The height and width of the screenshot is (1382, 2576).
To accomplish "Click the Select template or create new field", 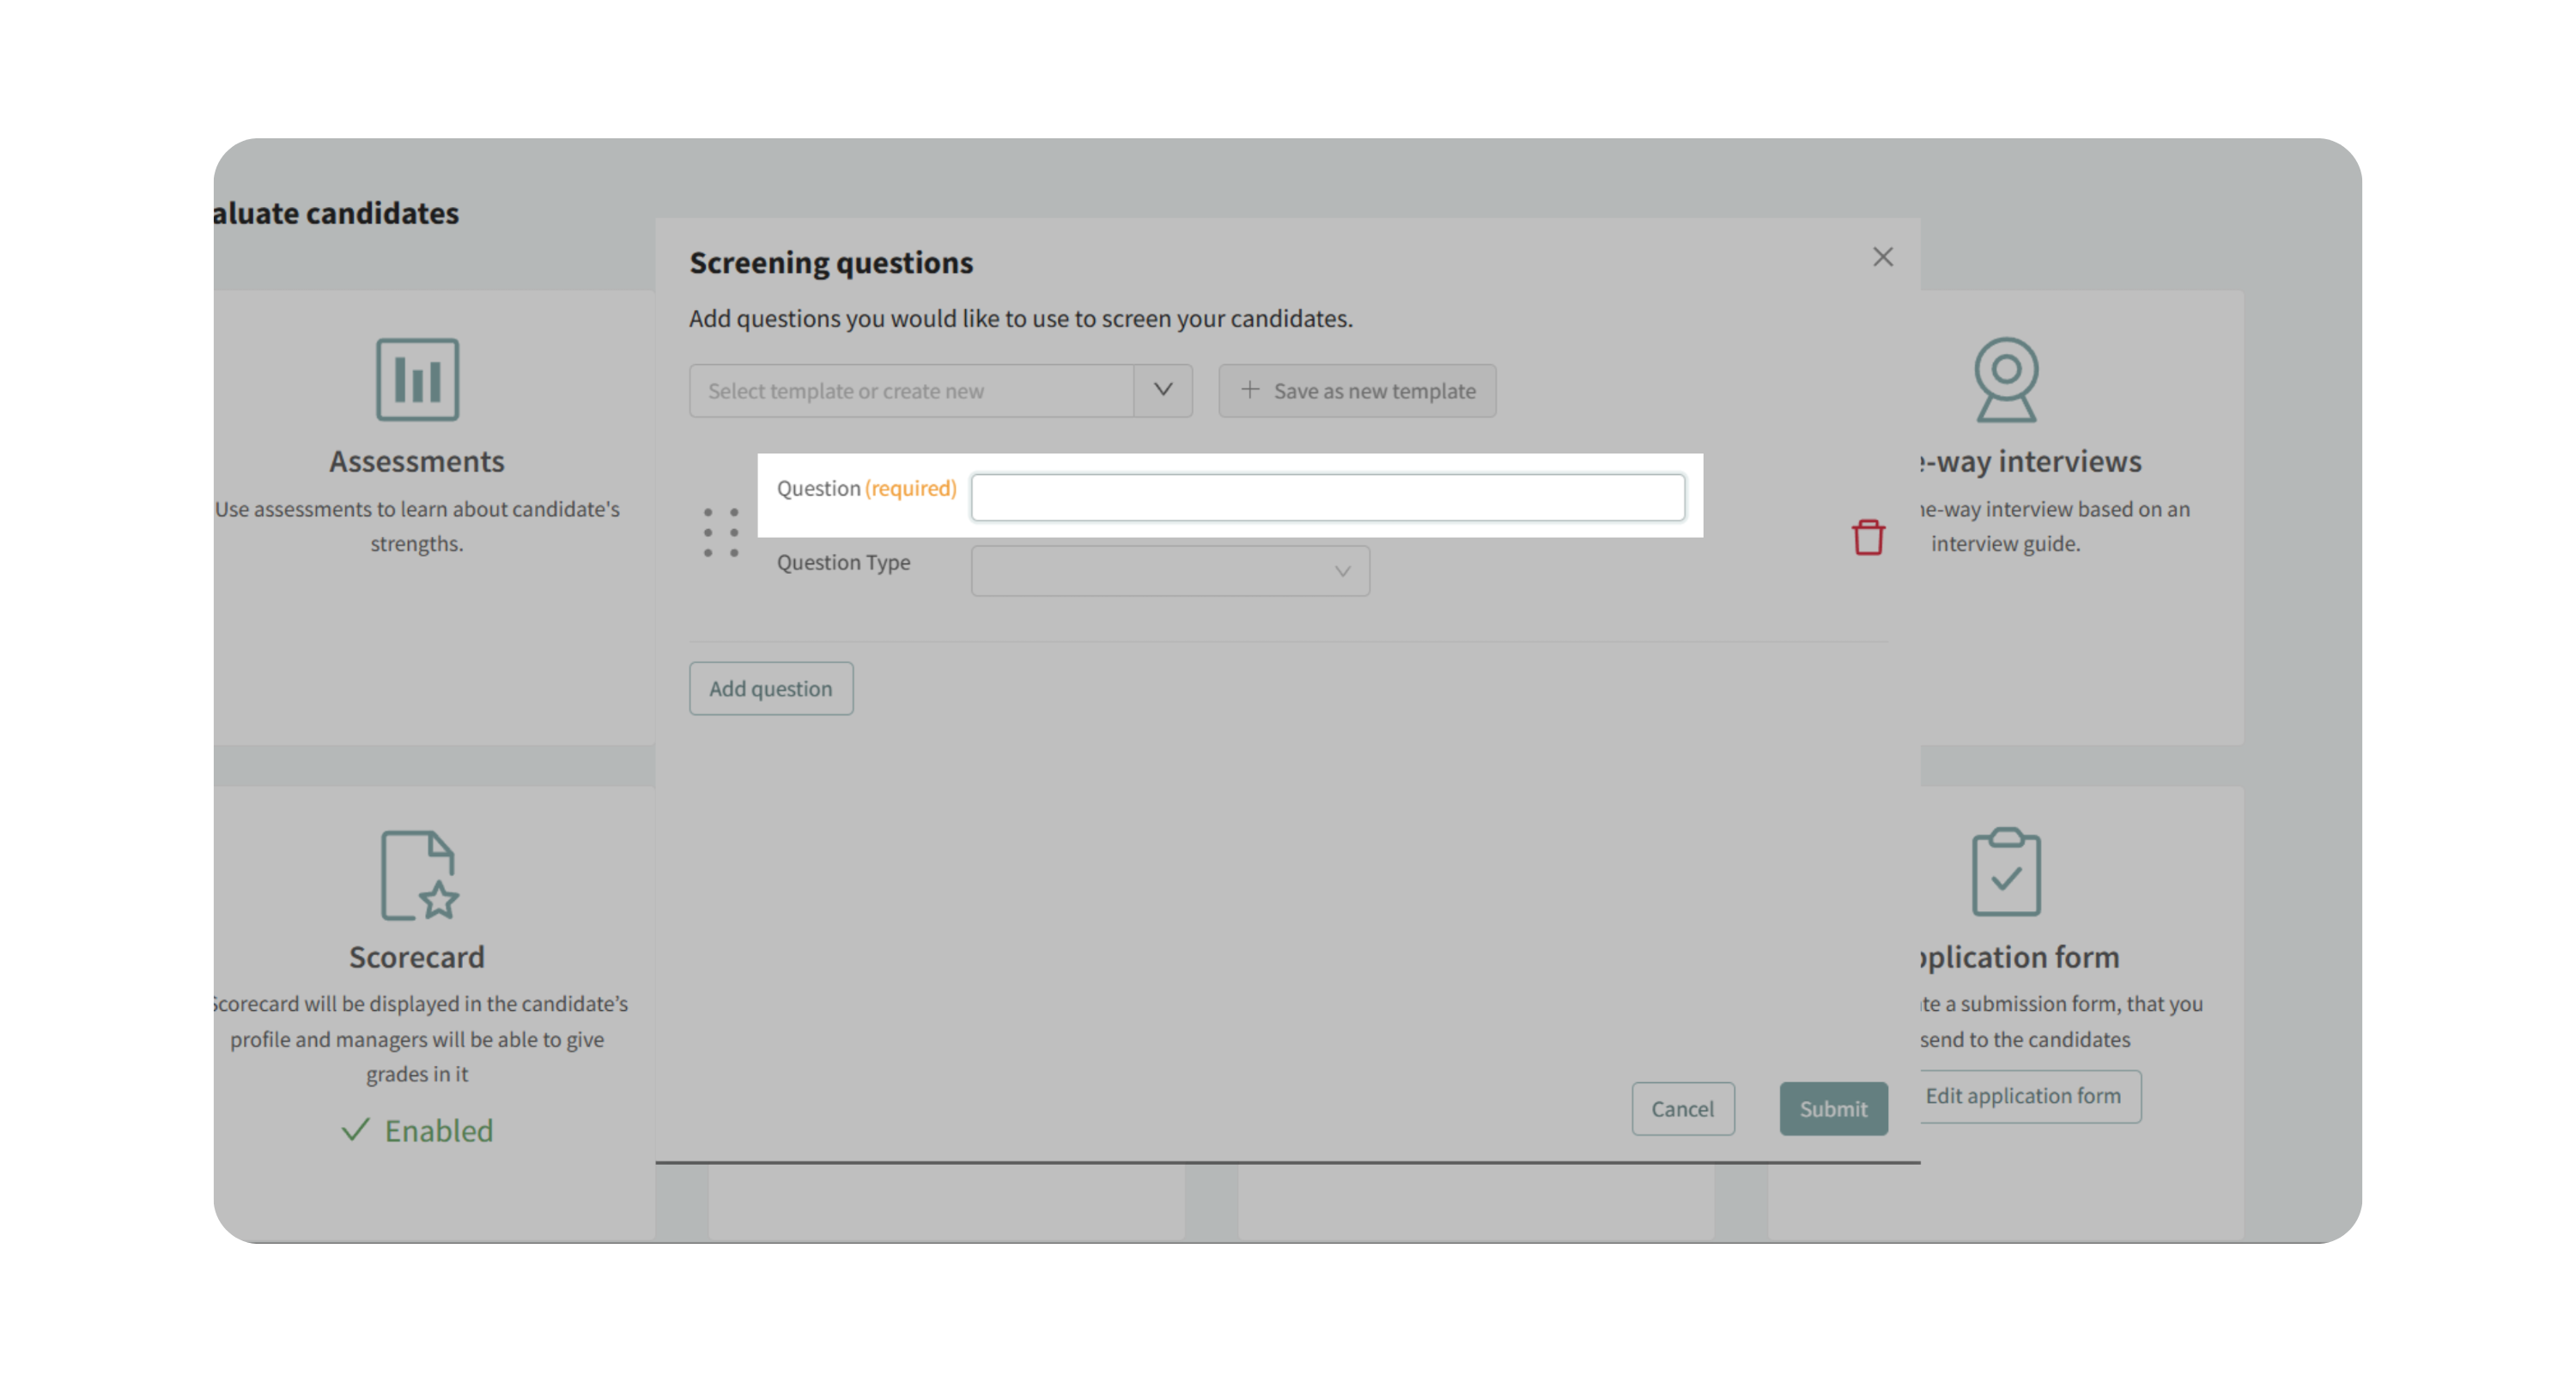I will 910,391.
